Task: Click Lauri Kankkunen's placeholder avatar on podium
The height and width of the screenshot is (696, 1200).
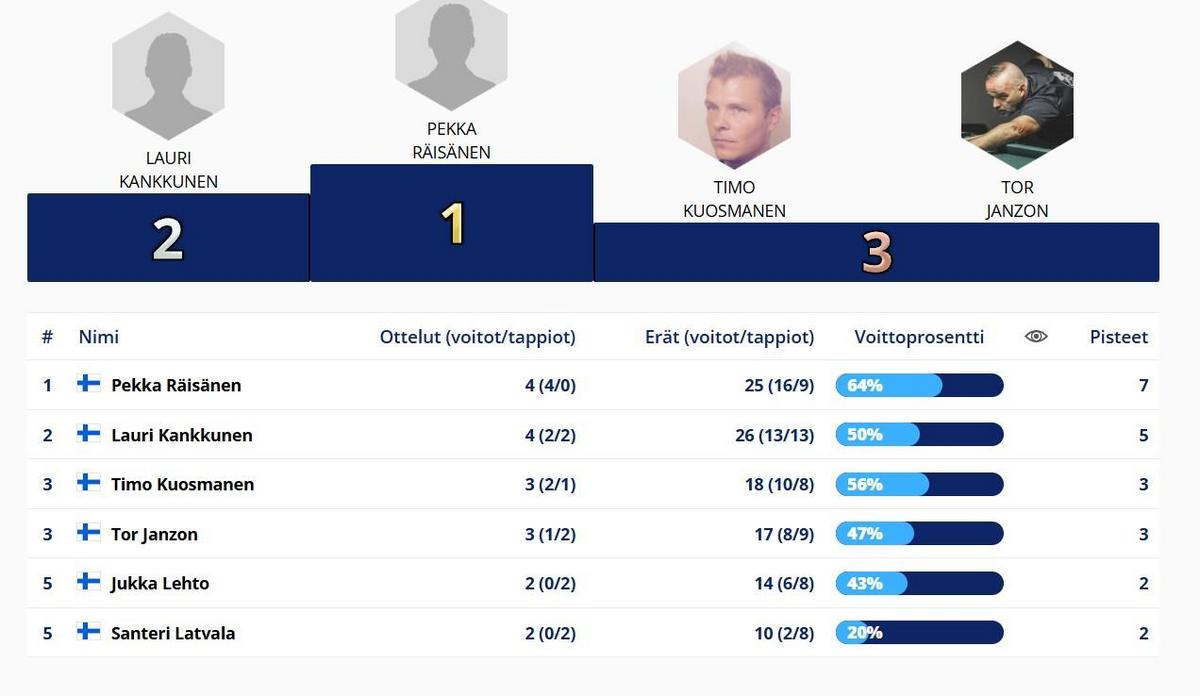Action: [168, 77]
